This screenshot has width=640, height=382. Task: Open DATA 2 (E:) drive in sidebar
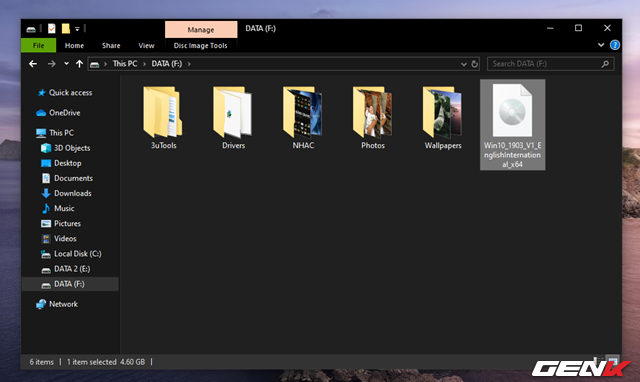65,269
